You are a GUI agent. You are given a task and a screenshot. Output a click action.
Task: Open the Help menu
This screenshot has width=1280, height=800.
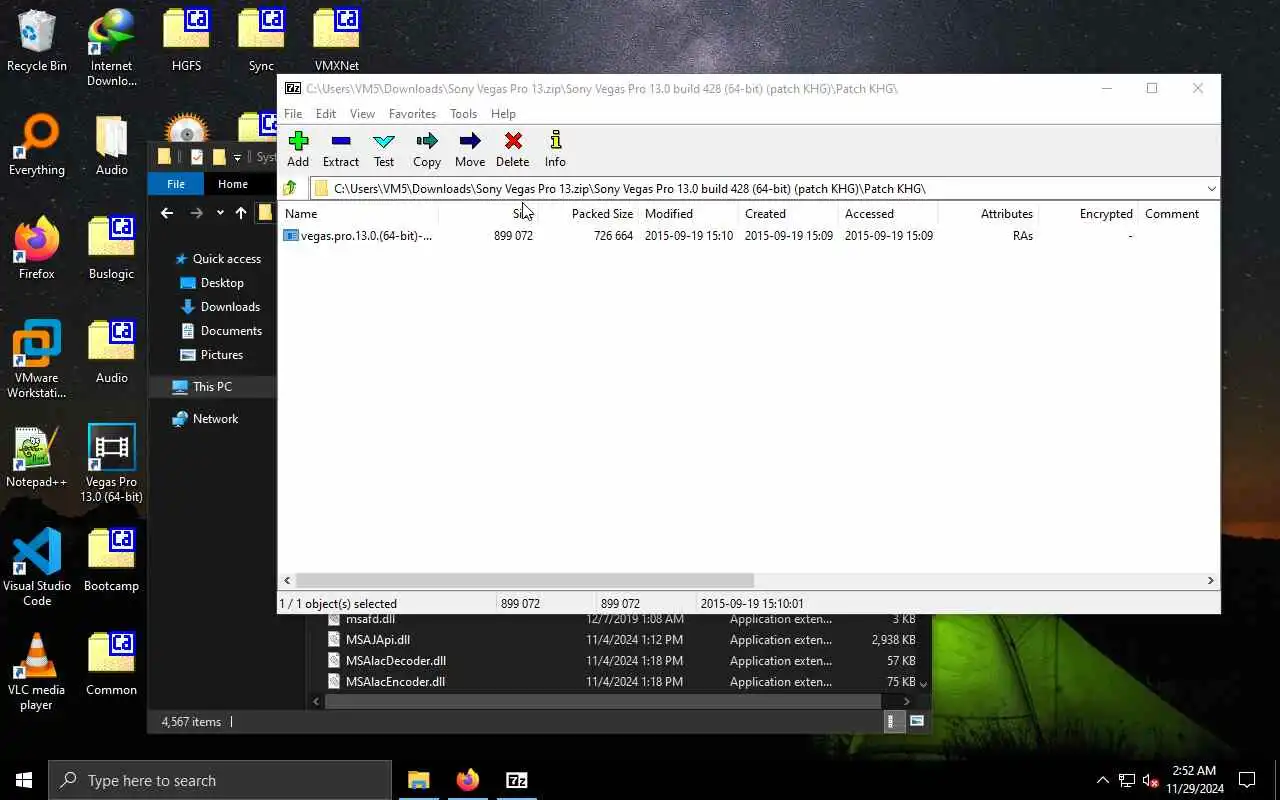503,114
